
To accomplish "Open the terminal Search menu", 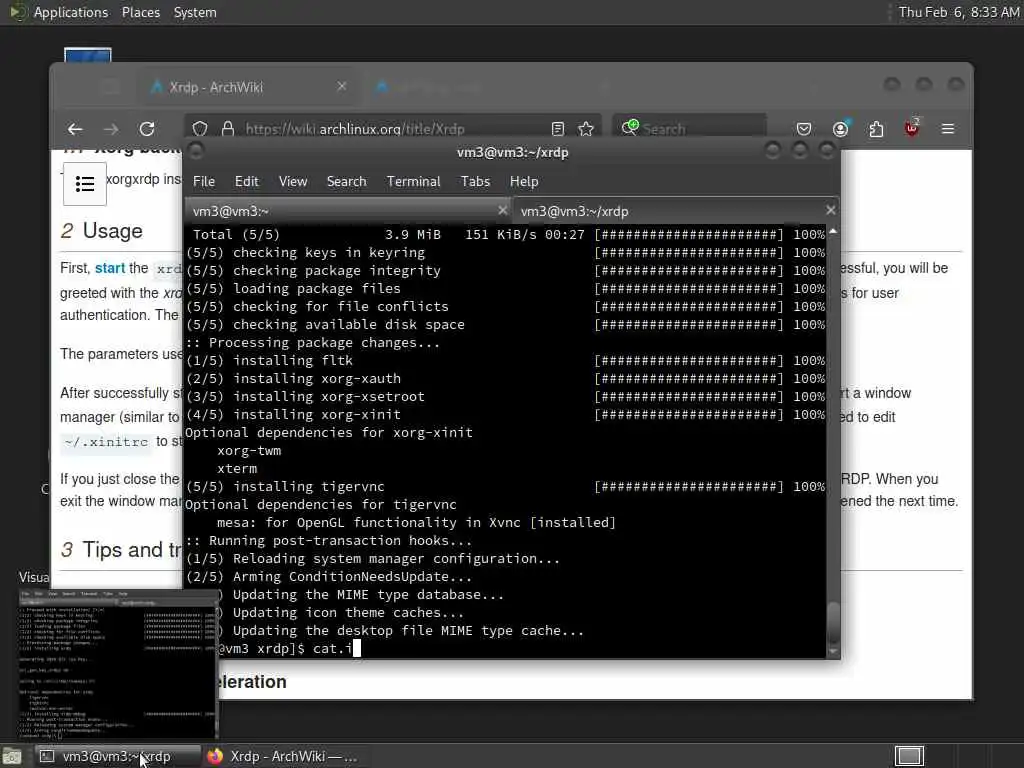I will pyautogui.click(x=346, y=182).
